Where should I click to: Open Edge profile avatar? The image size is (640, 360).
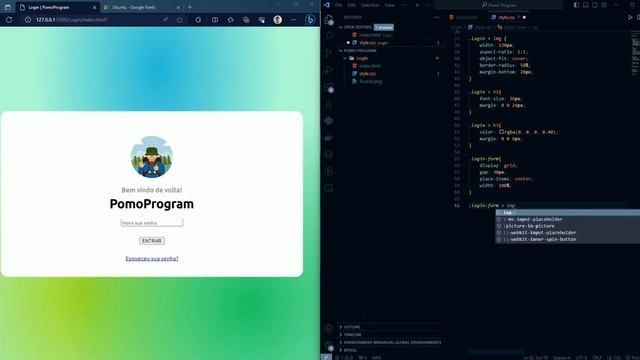click(x=278, y=20)
